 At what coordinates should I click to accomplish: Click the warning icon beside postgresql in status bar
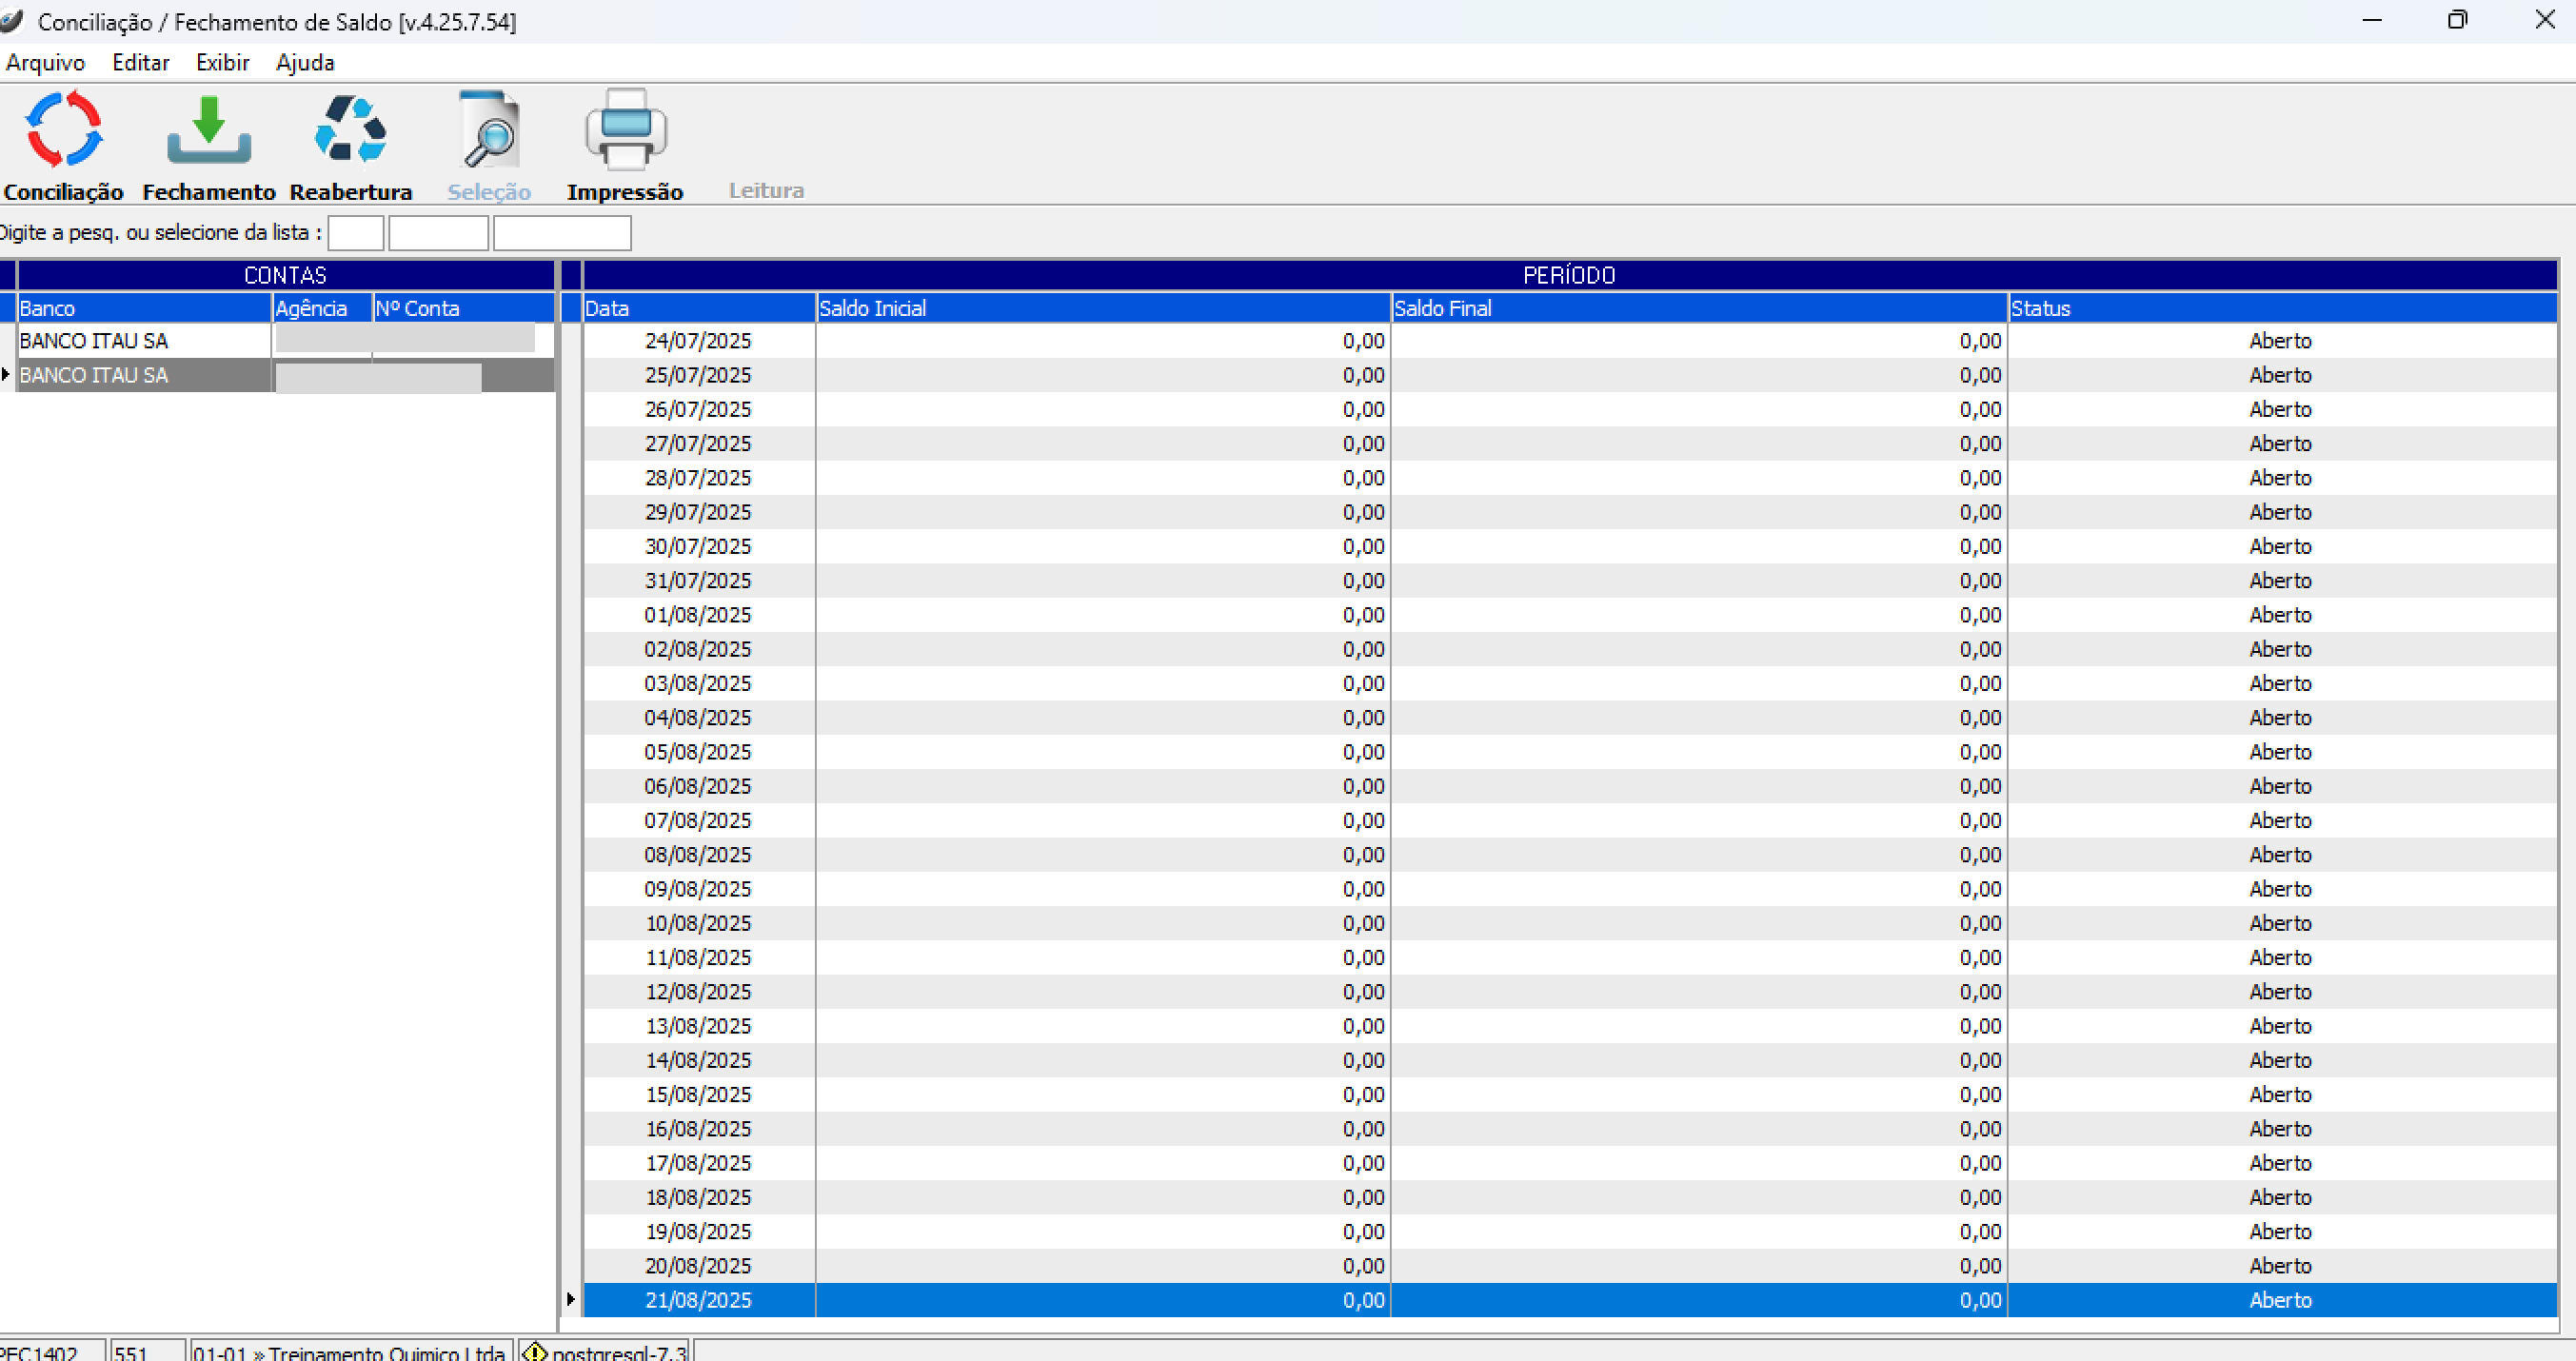click(x=535, y=1352)
